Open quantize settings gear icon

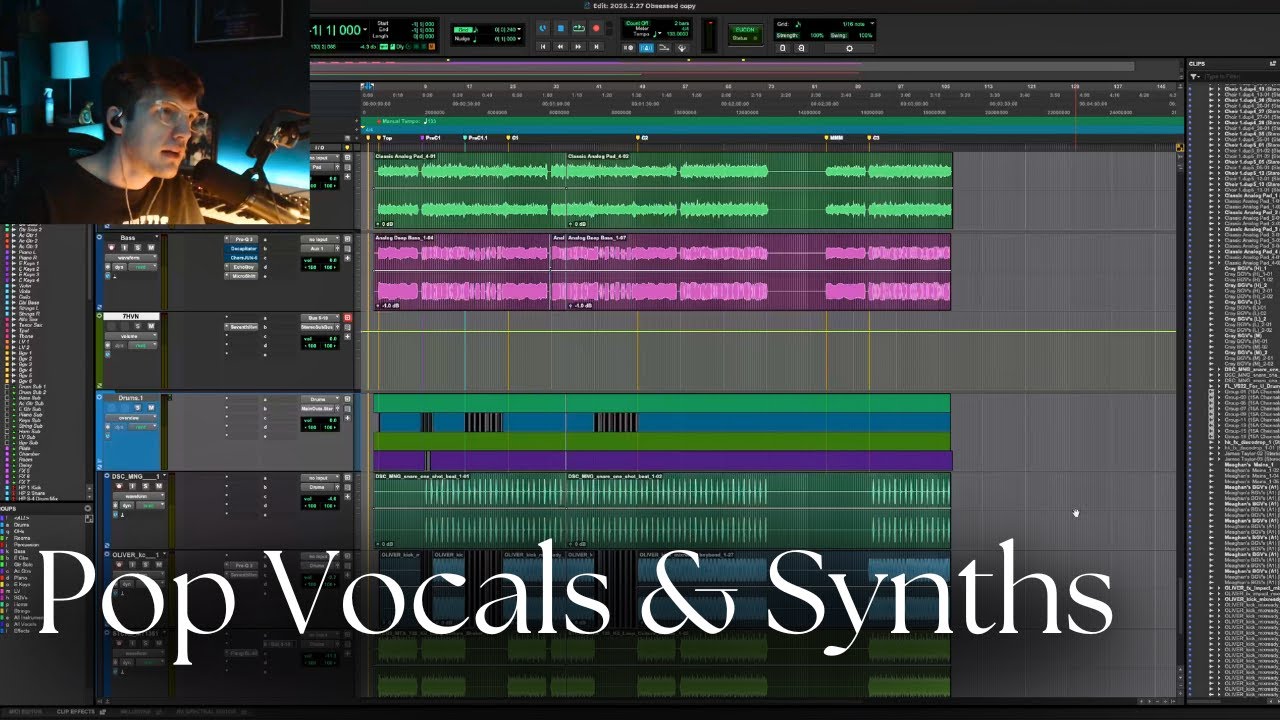pos(849,47)
